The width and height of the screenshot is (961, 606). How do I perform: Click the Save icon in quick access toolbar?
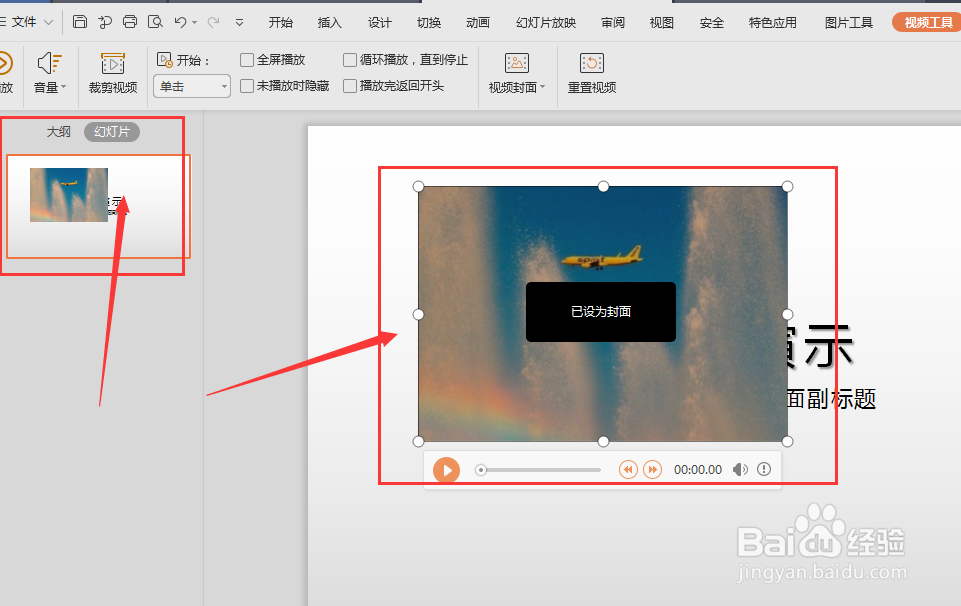click(x=80, y=20)
